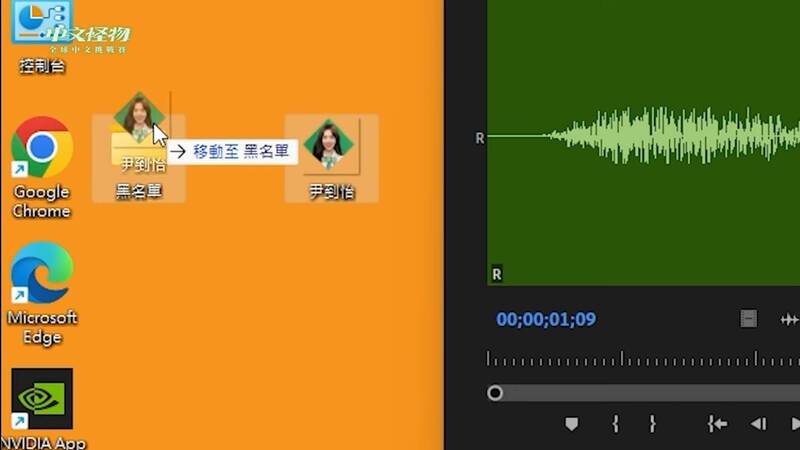Click on the source monitor time ruler
The width and height of the screenshot is (800, 450).
coord(640,359)
